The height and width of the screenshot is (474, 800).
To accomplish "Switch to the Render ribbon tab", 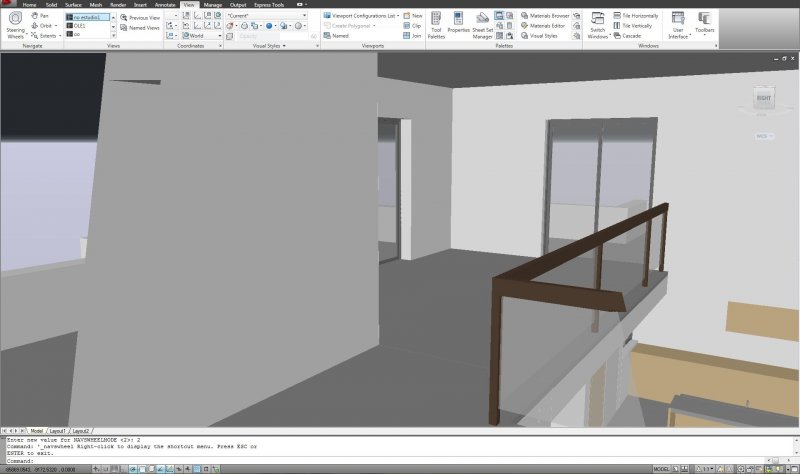I will click(x=118, y=5).
